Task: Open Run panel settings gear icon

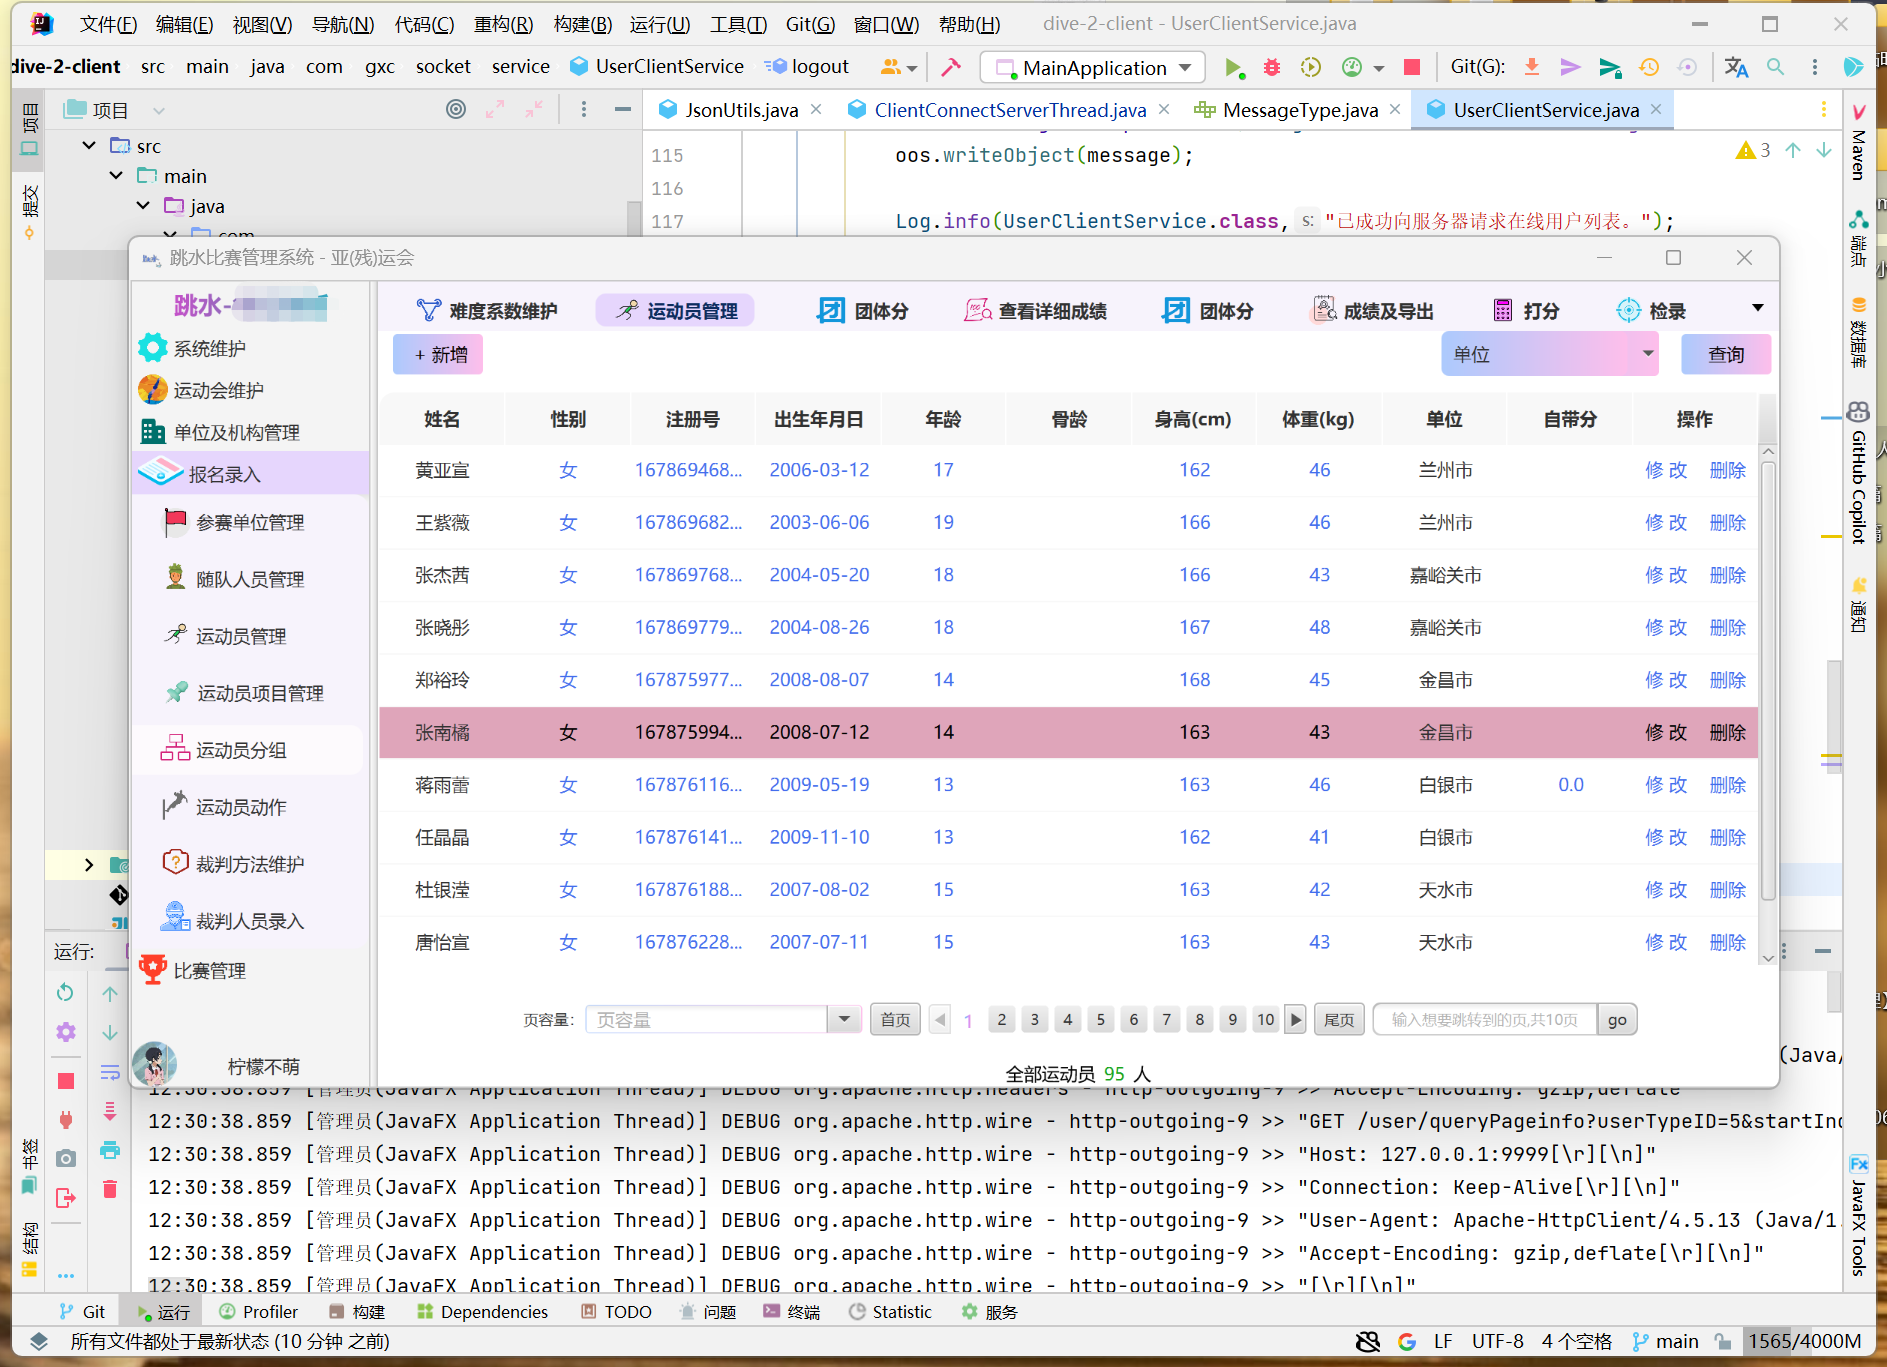Action: click(65, 1032)
